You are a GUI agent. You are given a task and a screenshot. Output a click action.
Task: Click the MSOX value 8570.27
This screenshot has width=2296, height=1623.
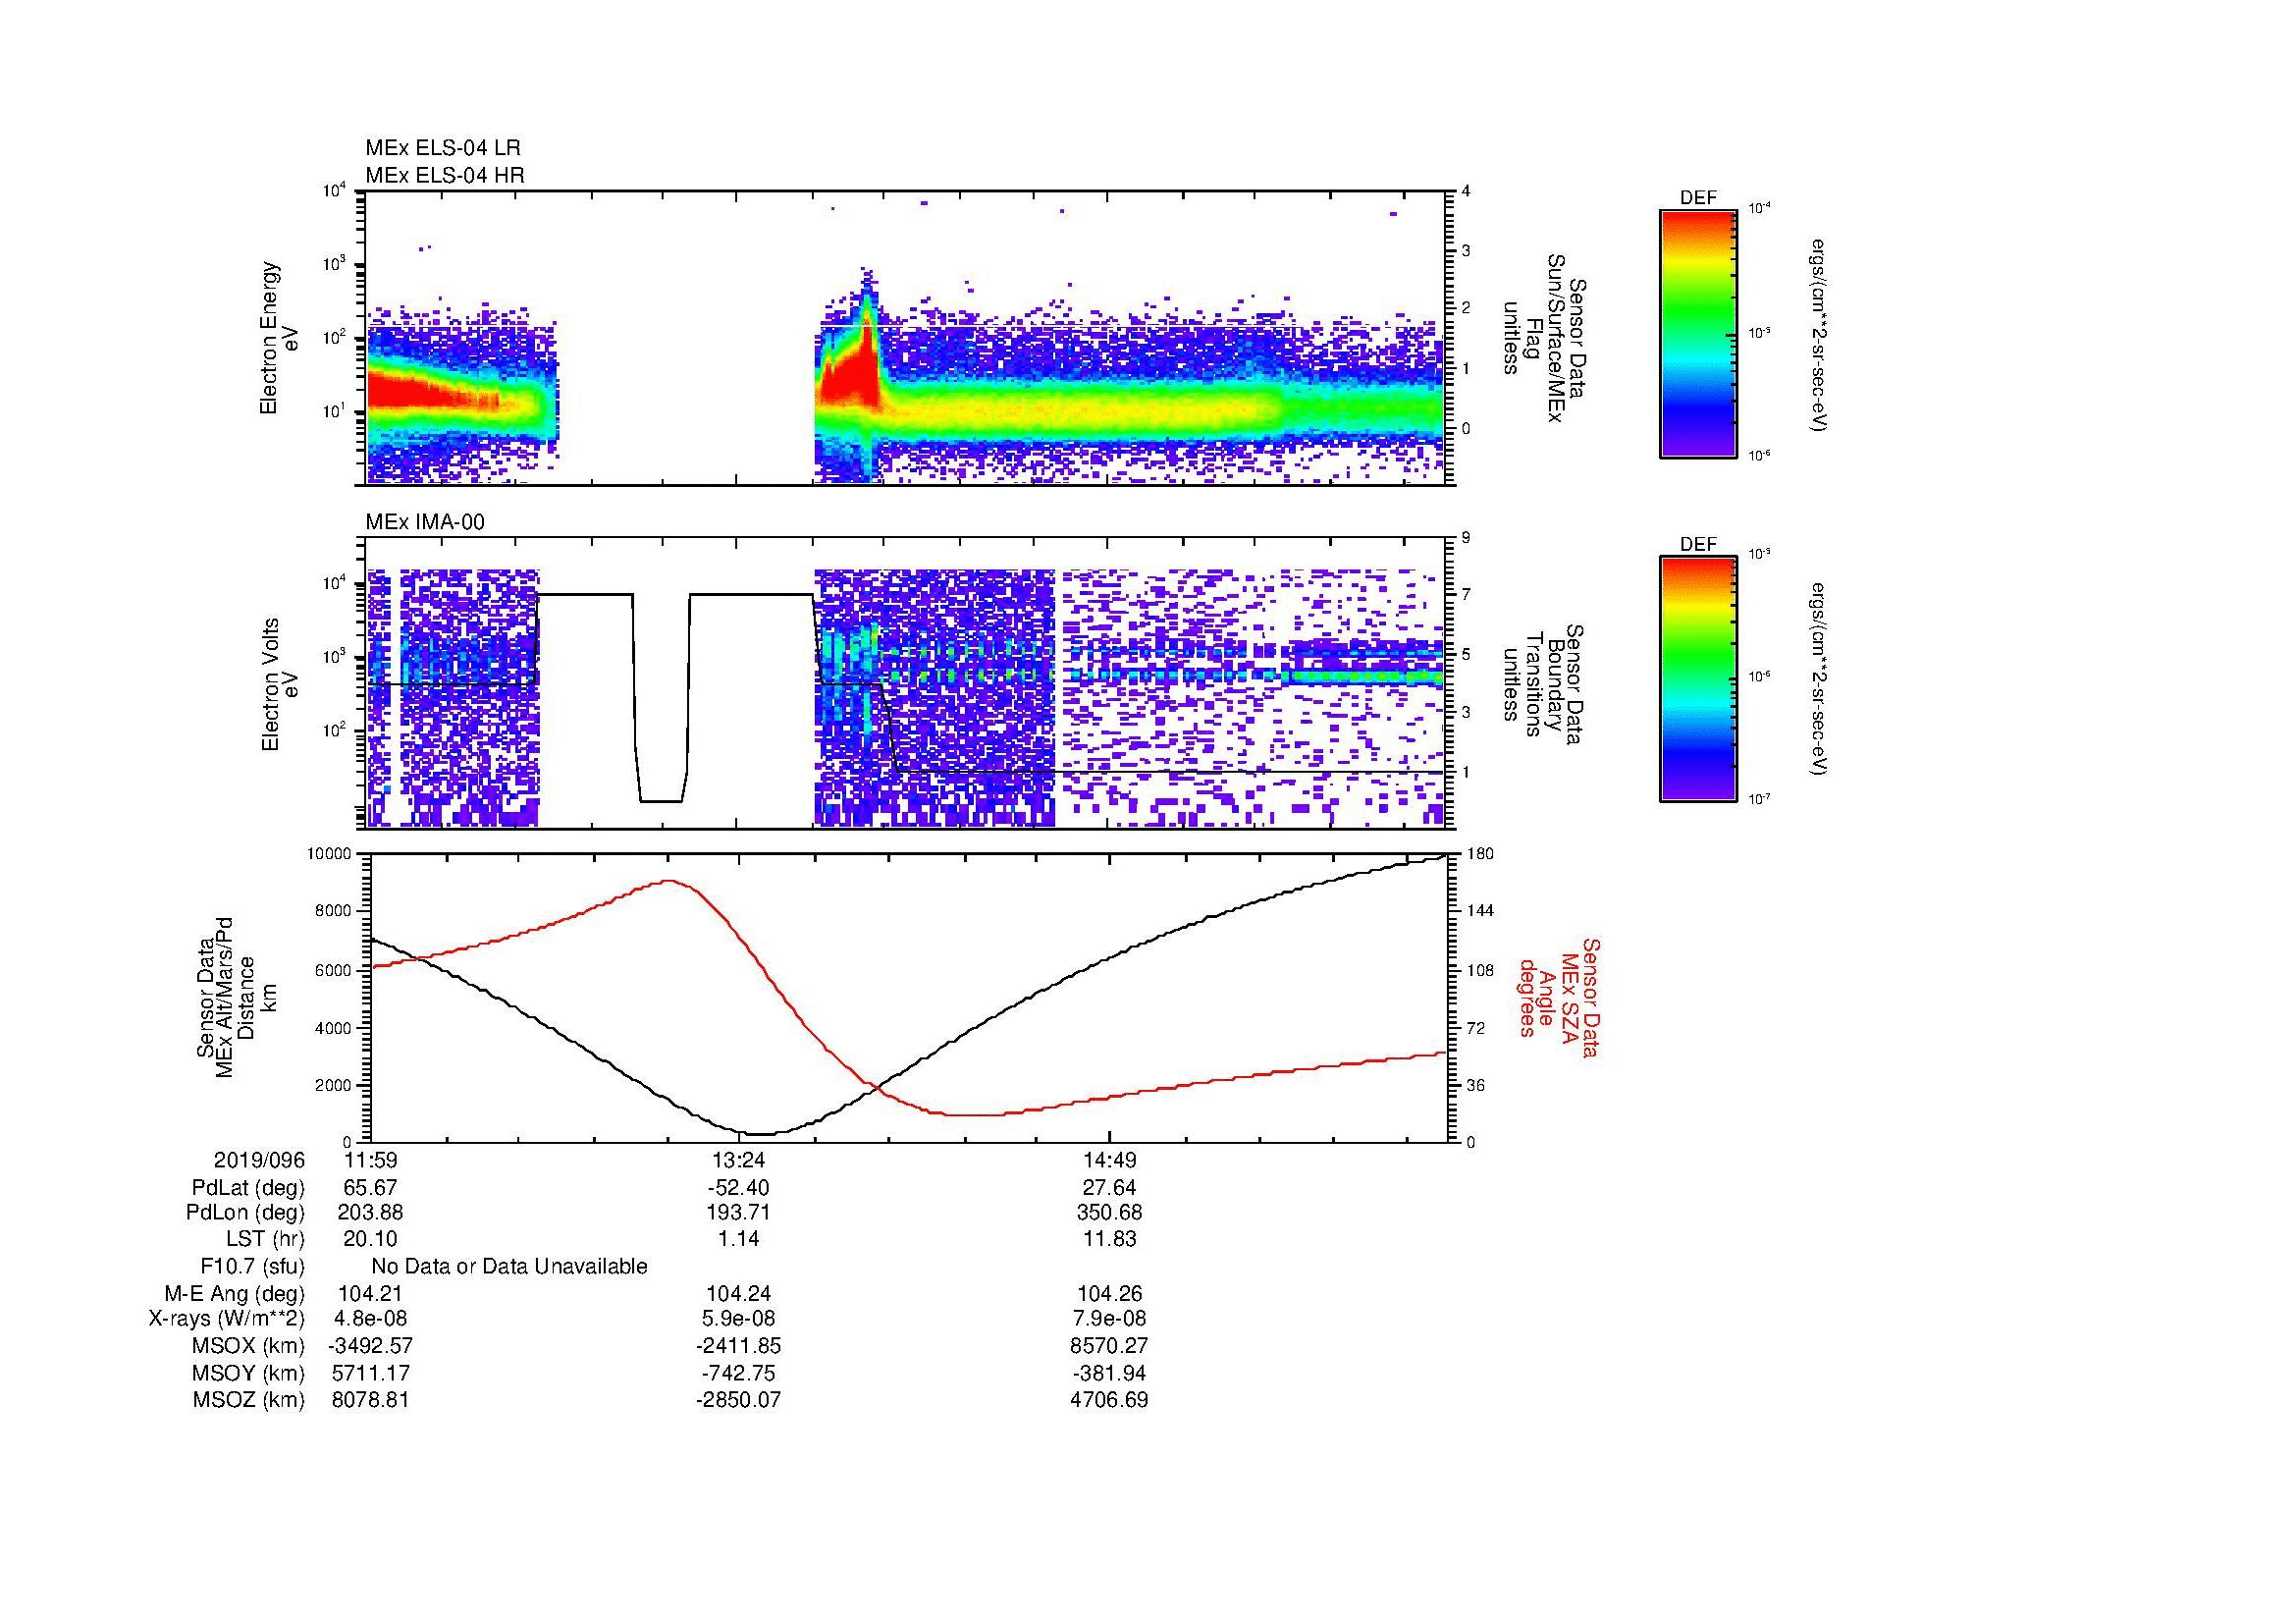[1109, 1346]
